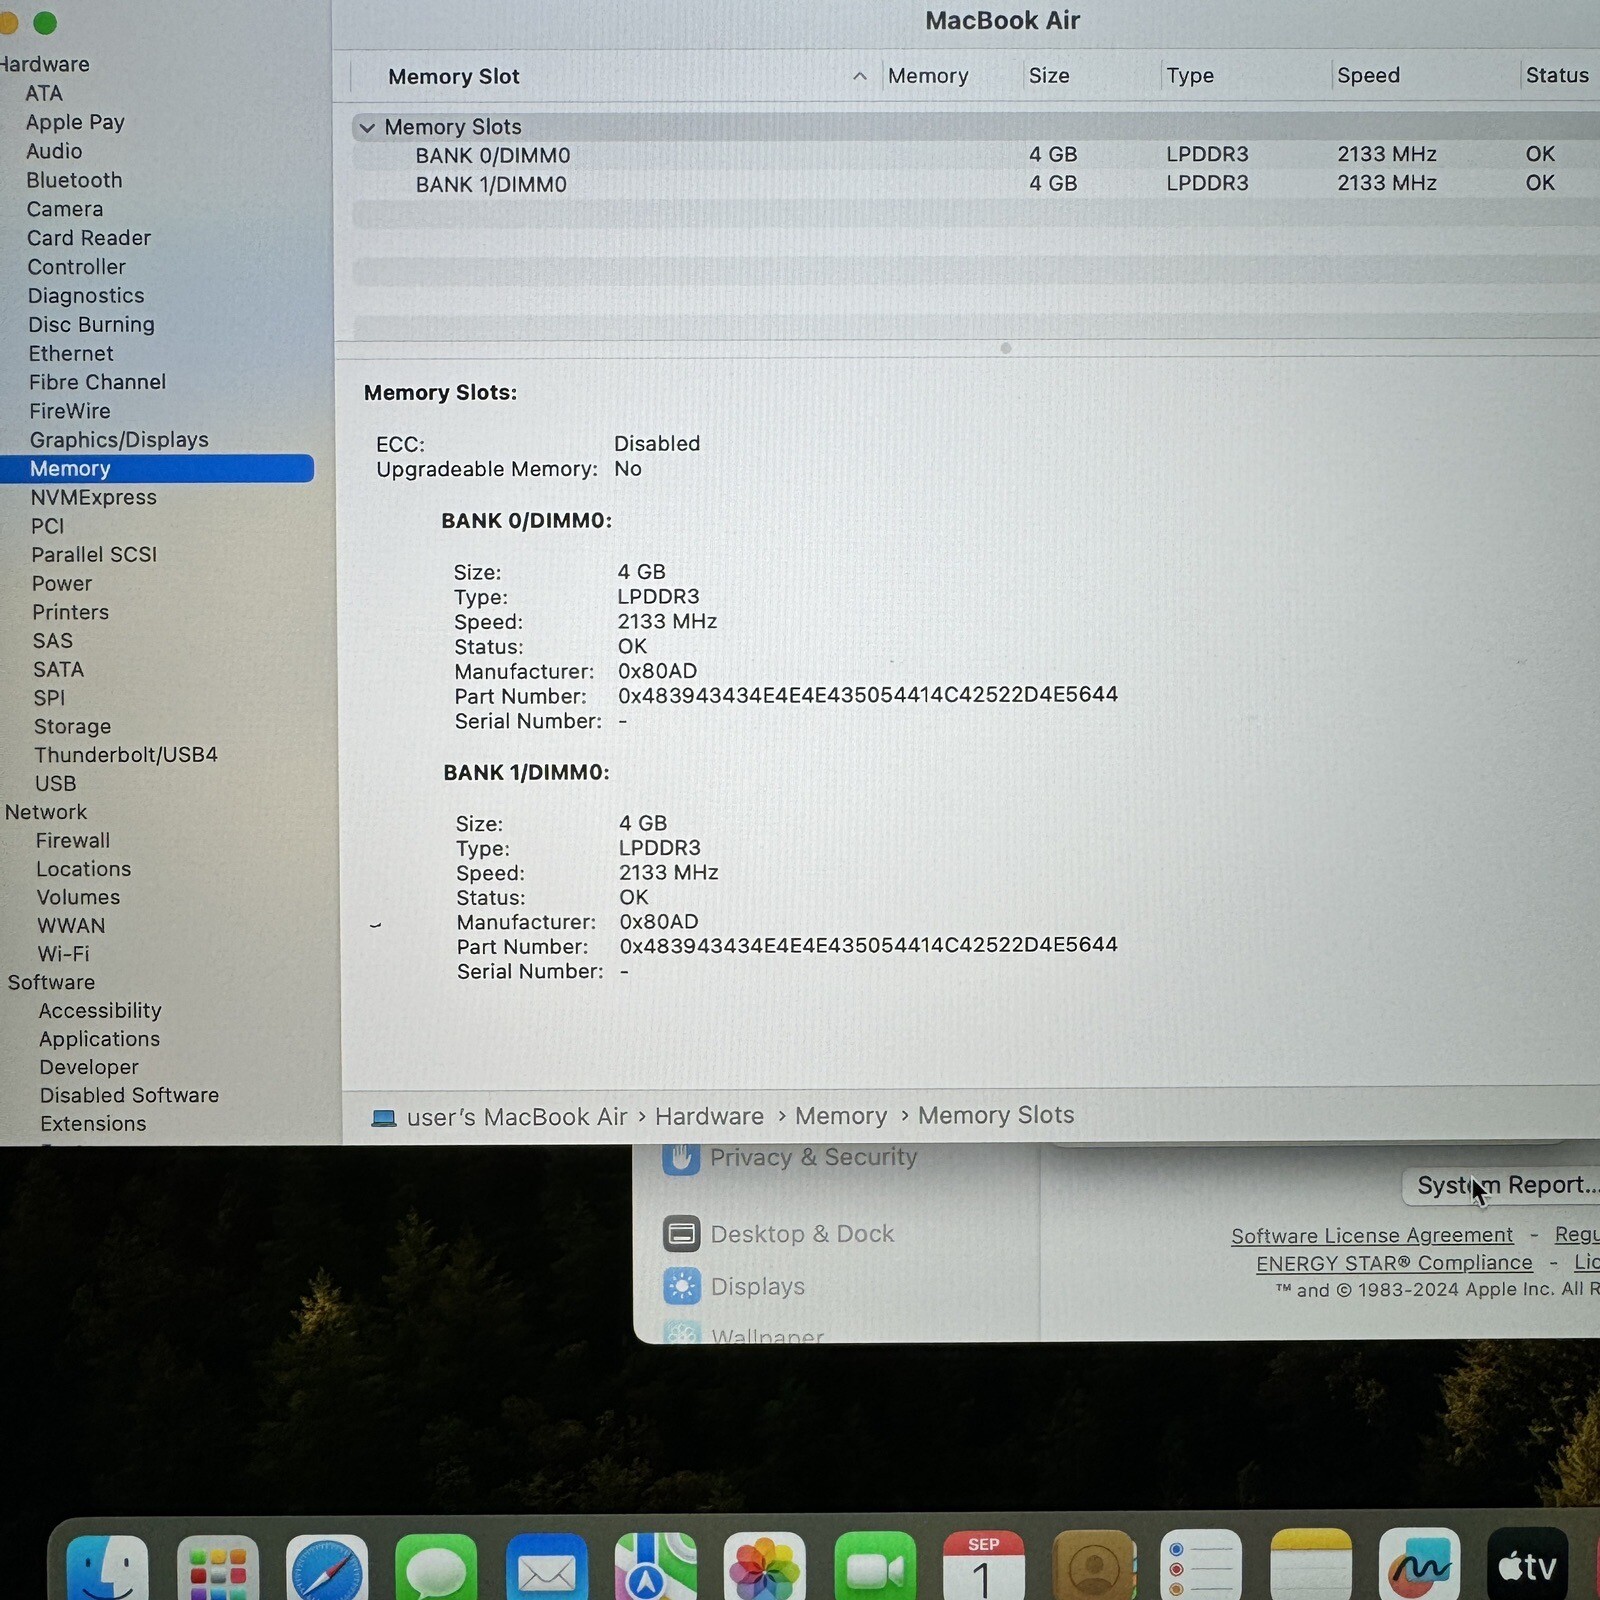Open Desktop & Dock settings
1600x1600 pixels.
click(x=802, y=1234)
